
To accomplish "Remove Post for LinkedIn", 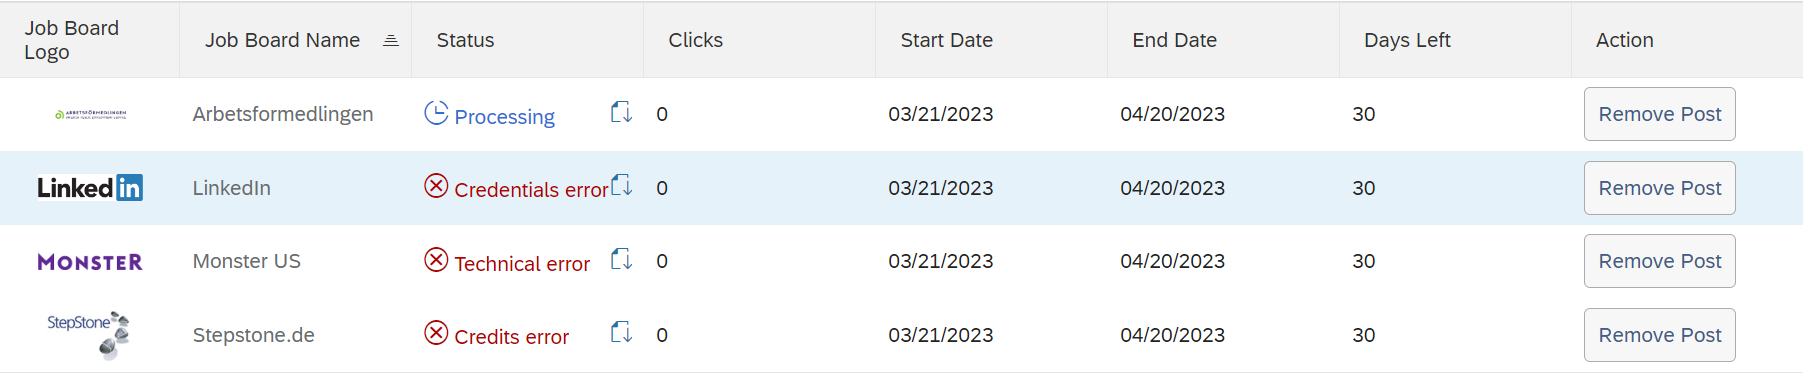I will (1660, 188).
